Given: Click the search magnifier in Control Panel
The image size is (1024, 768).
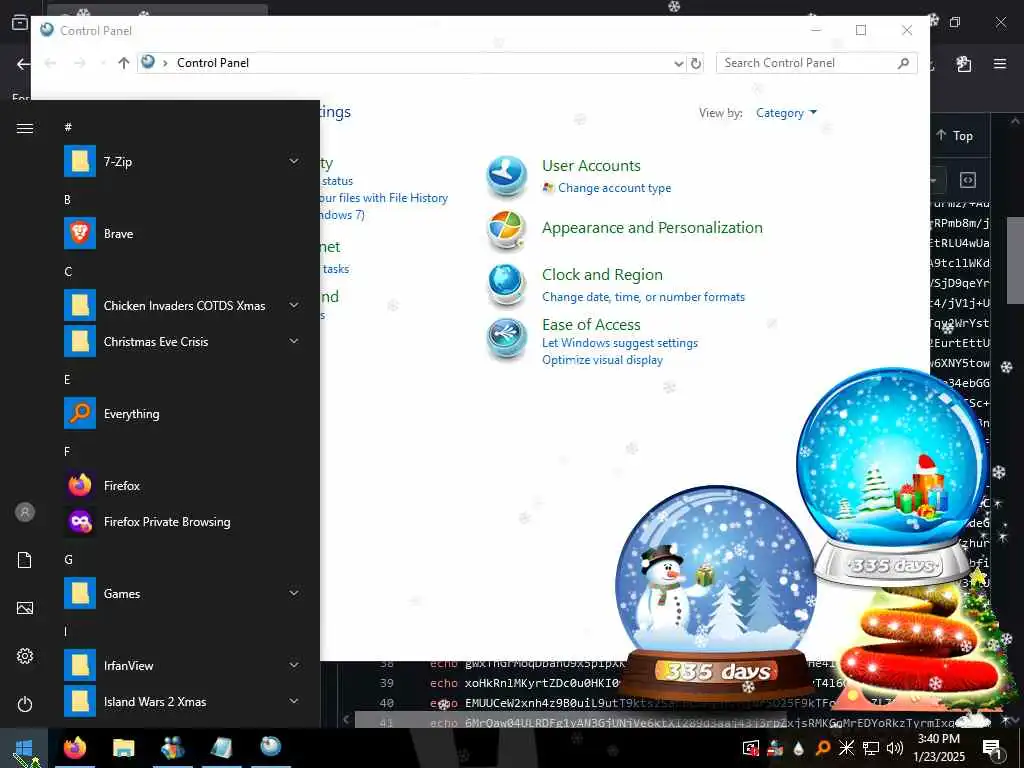Looking at the screenshot, I should [904, 63].
